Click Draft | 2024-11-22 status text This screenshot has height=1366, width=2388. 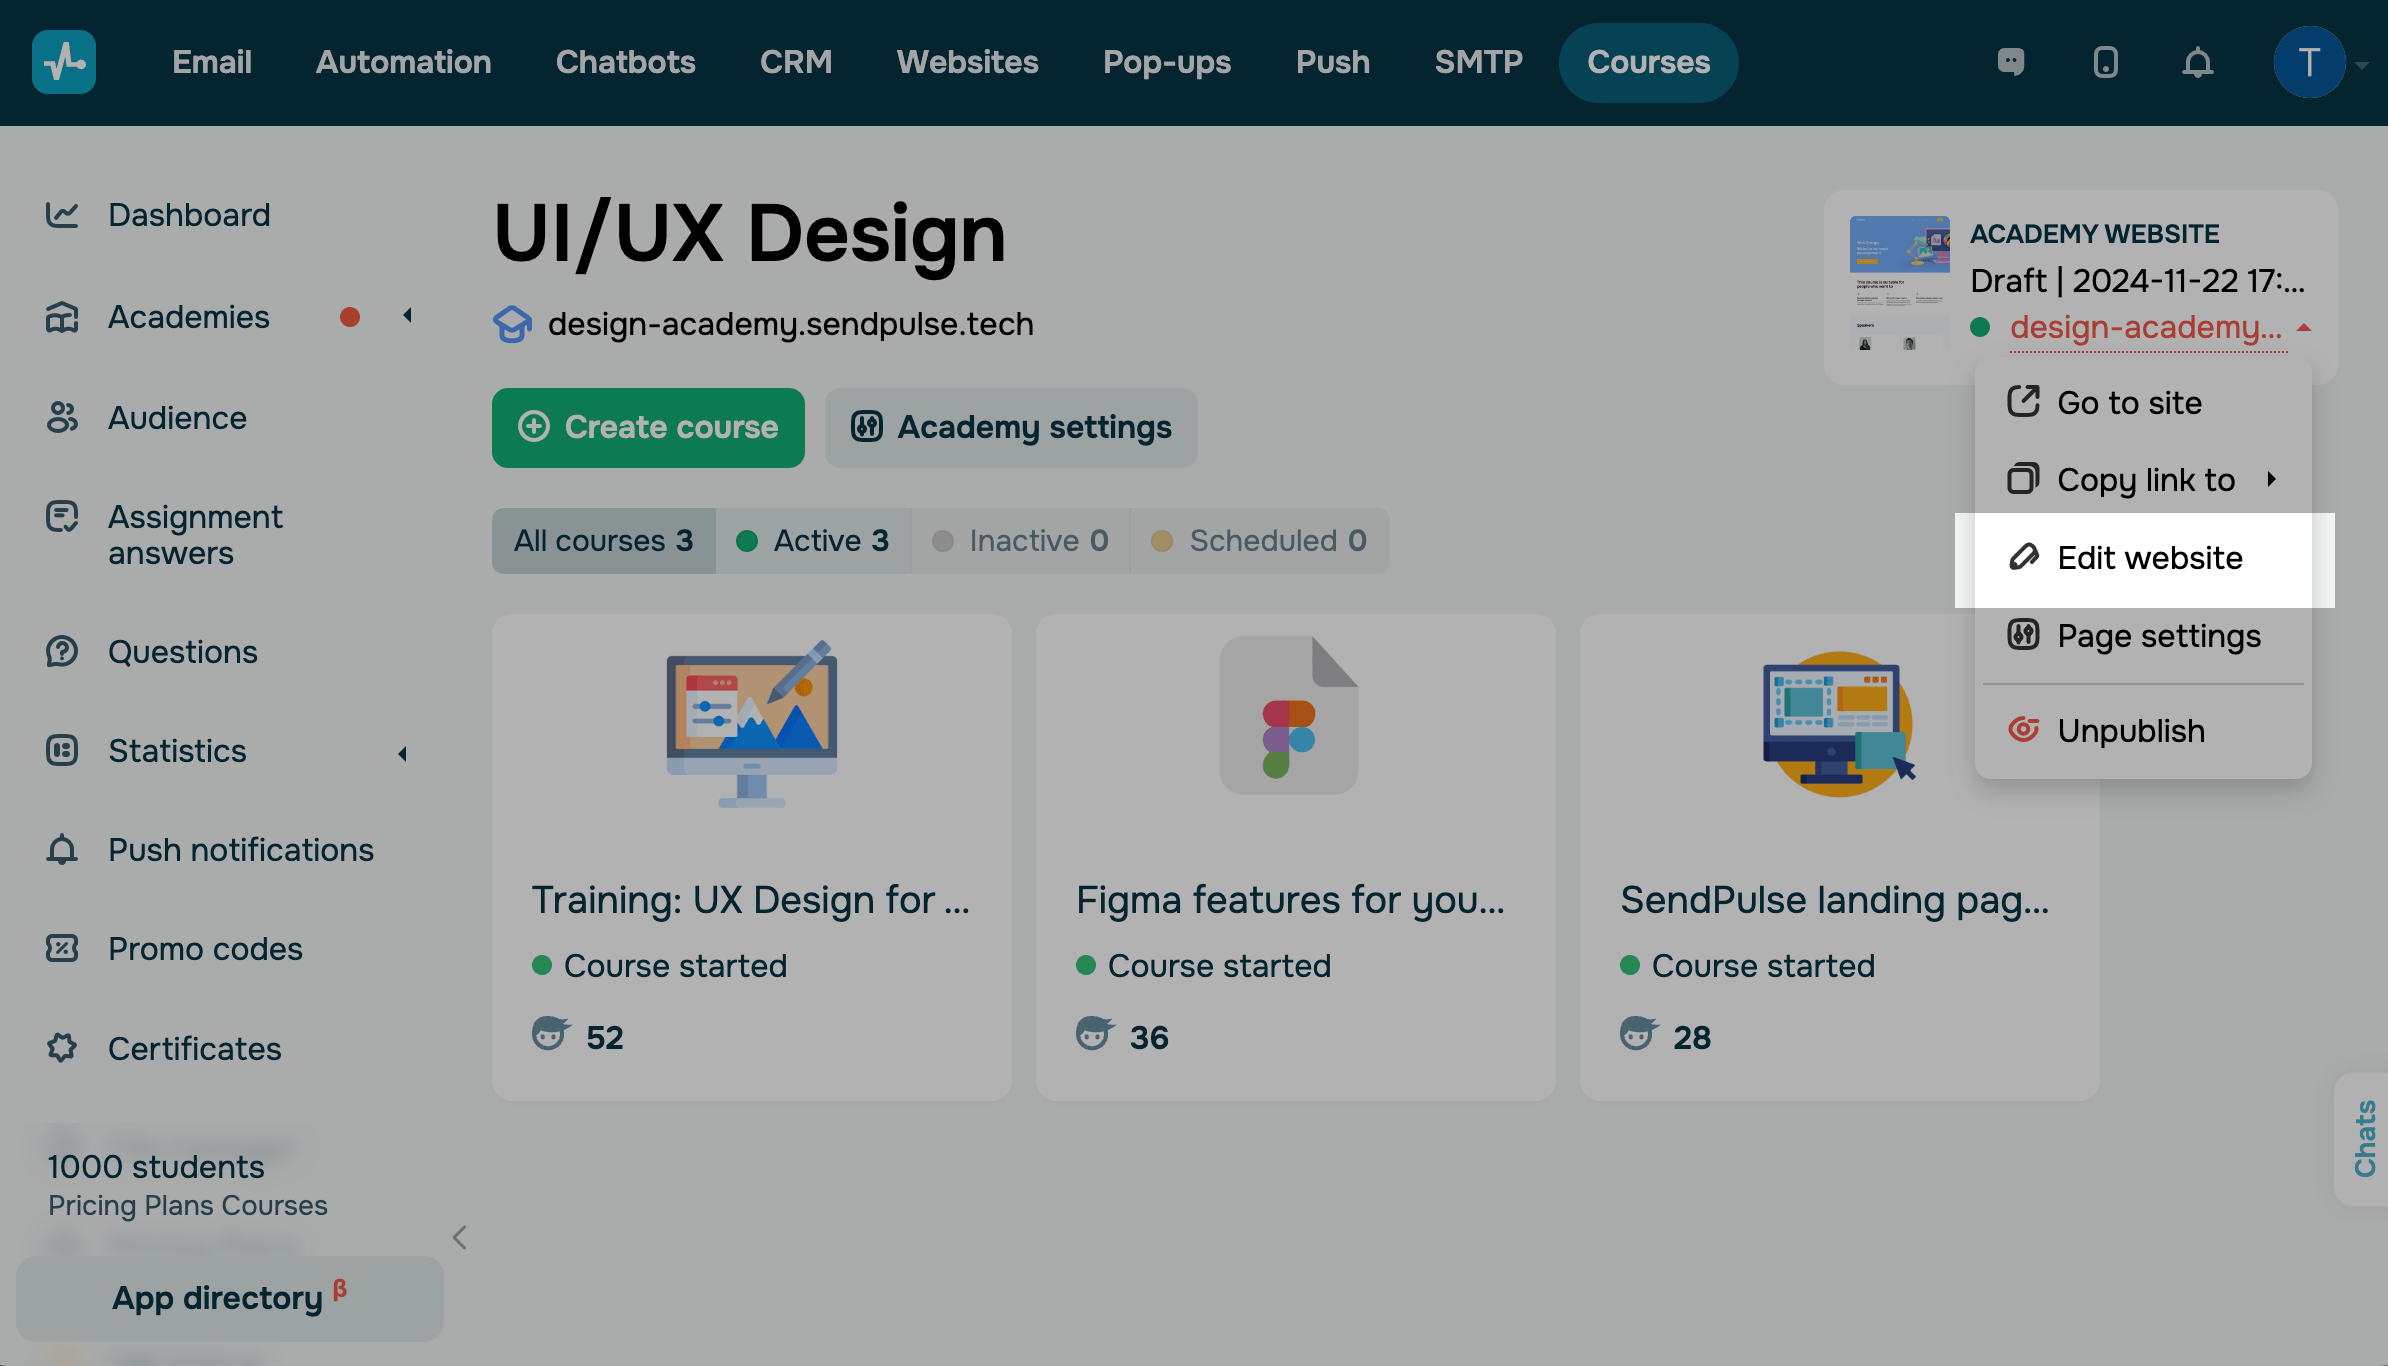point(2138,281)
